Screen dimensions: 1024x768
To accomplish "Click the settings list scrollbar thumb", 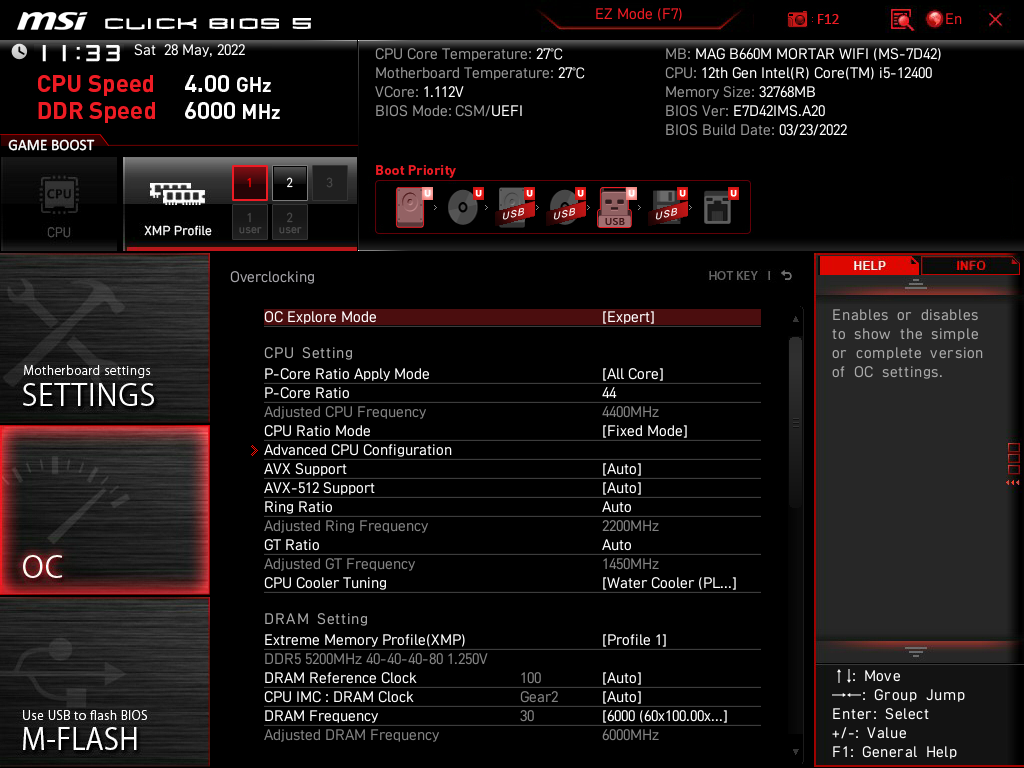I will (795, 423).
